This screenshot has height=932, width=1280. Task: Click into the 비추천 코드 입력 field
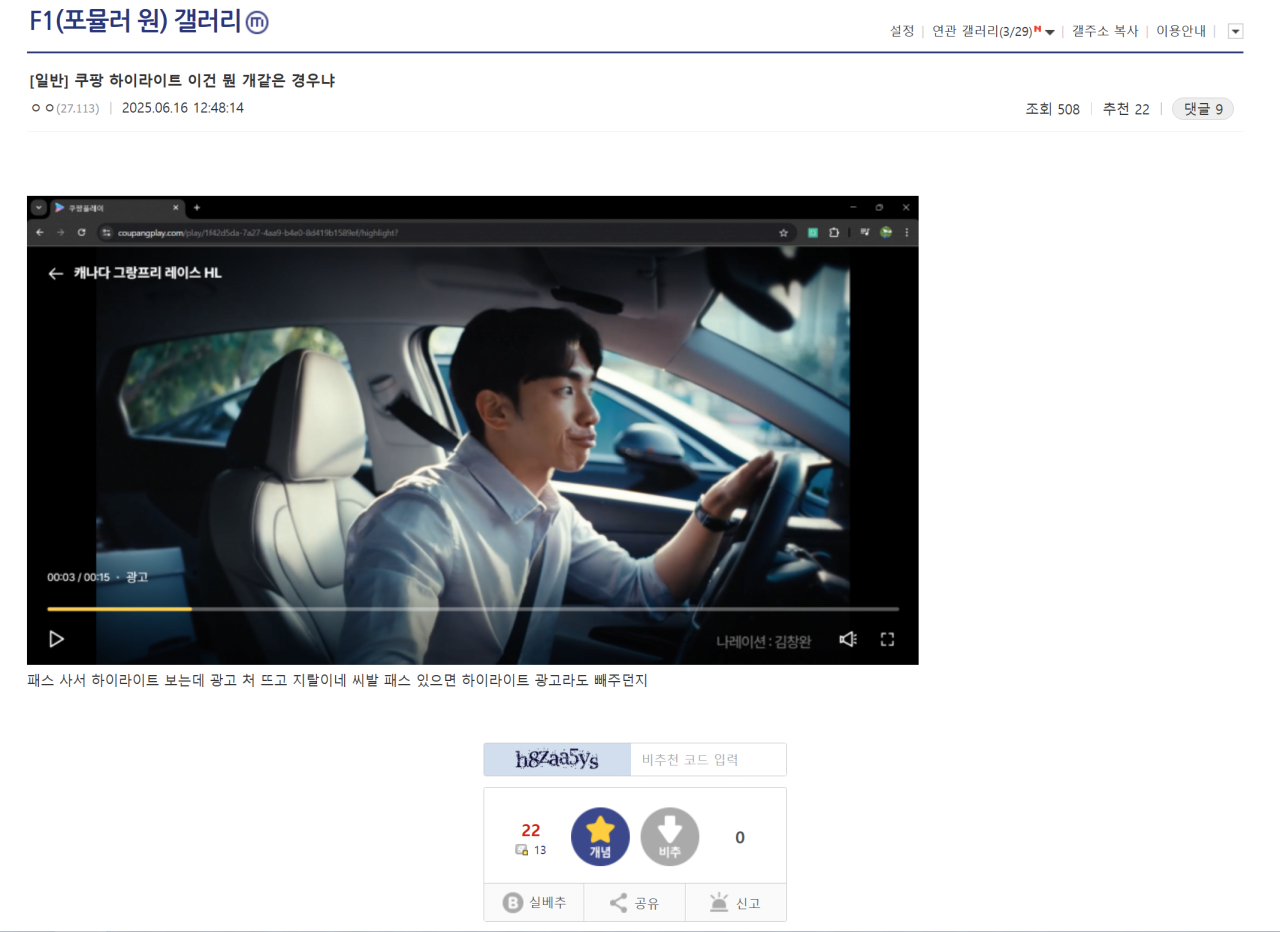point(708,759)
